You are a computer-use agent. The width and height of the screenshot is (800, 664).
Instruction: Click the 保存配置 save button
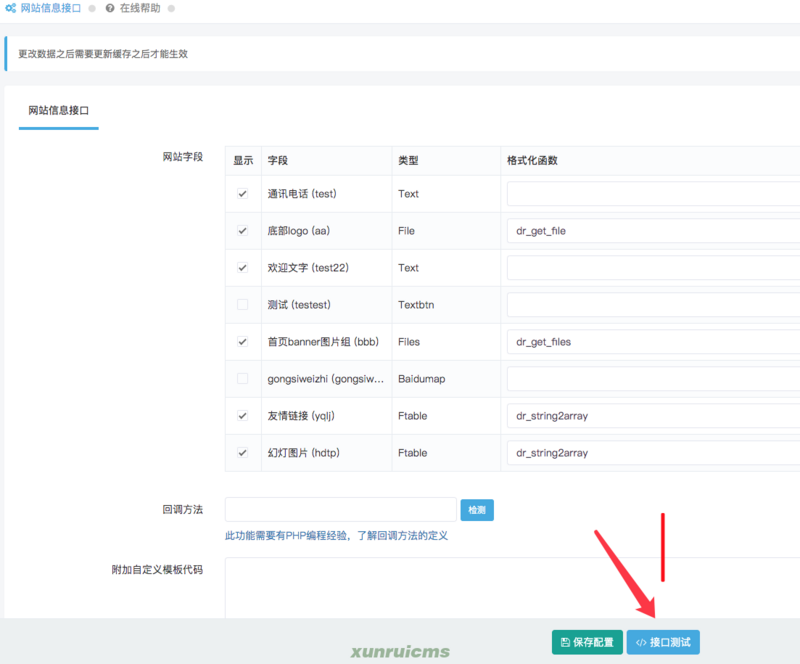coord(587,642)
